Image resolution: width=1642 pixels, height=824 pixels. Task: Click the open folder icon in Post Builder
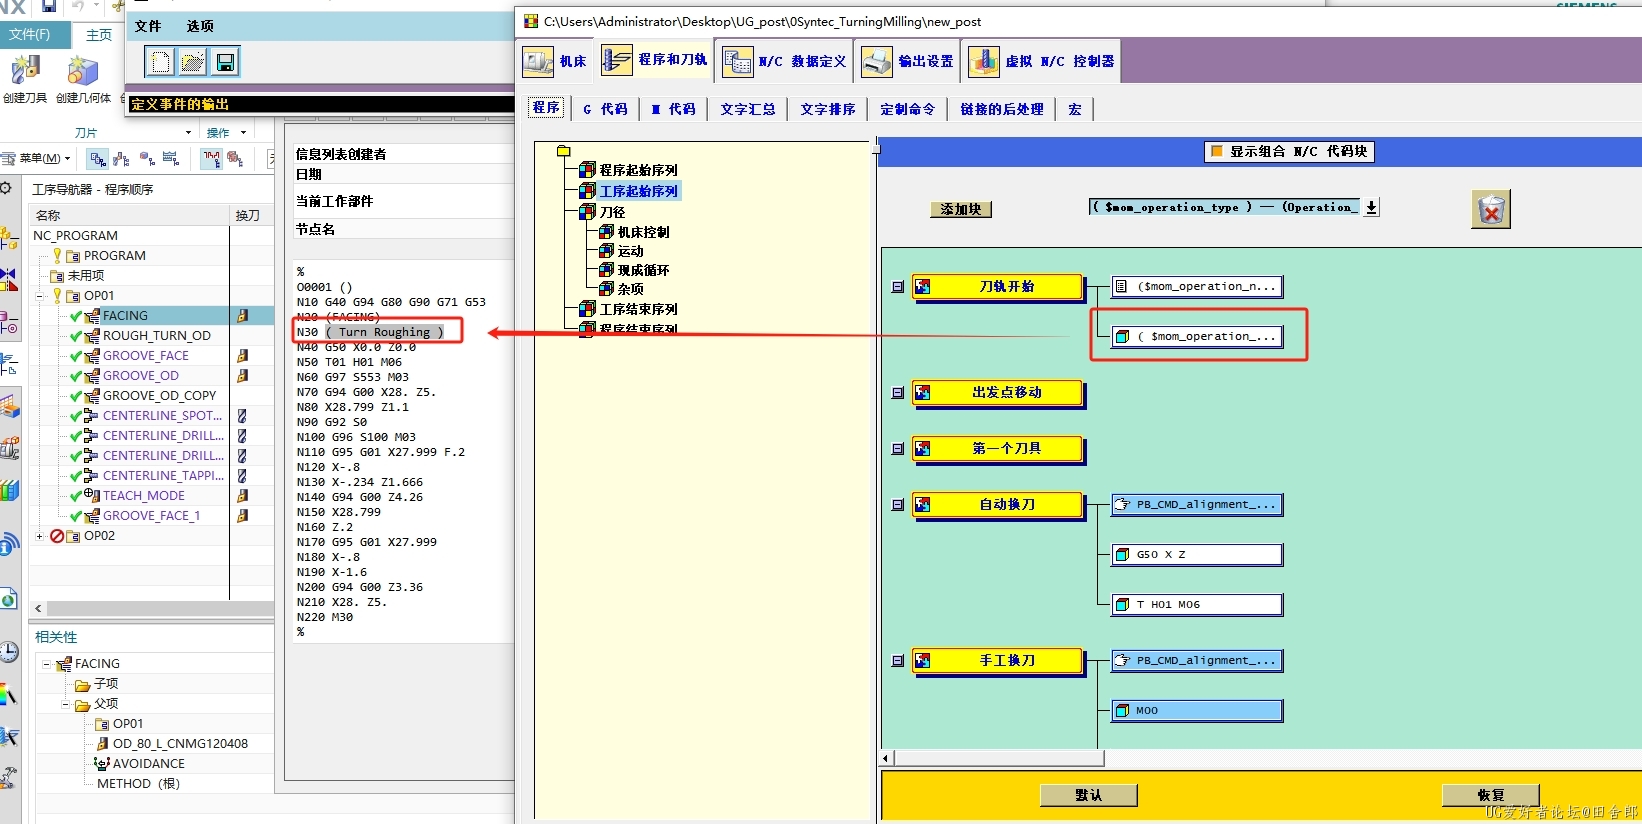(x=192, y=62)
